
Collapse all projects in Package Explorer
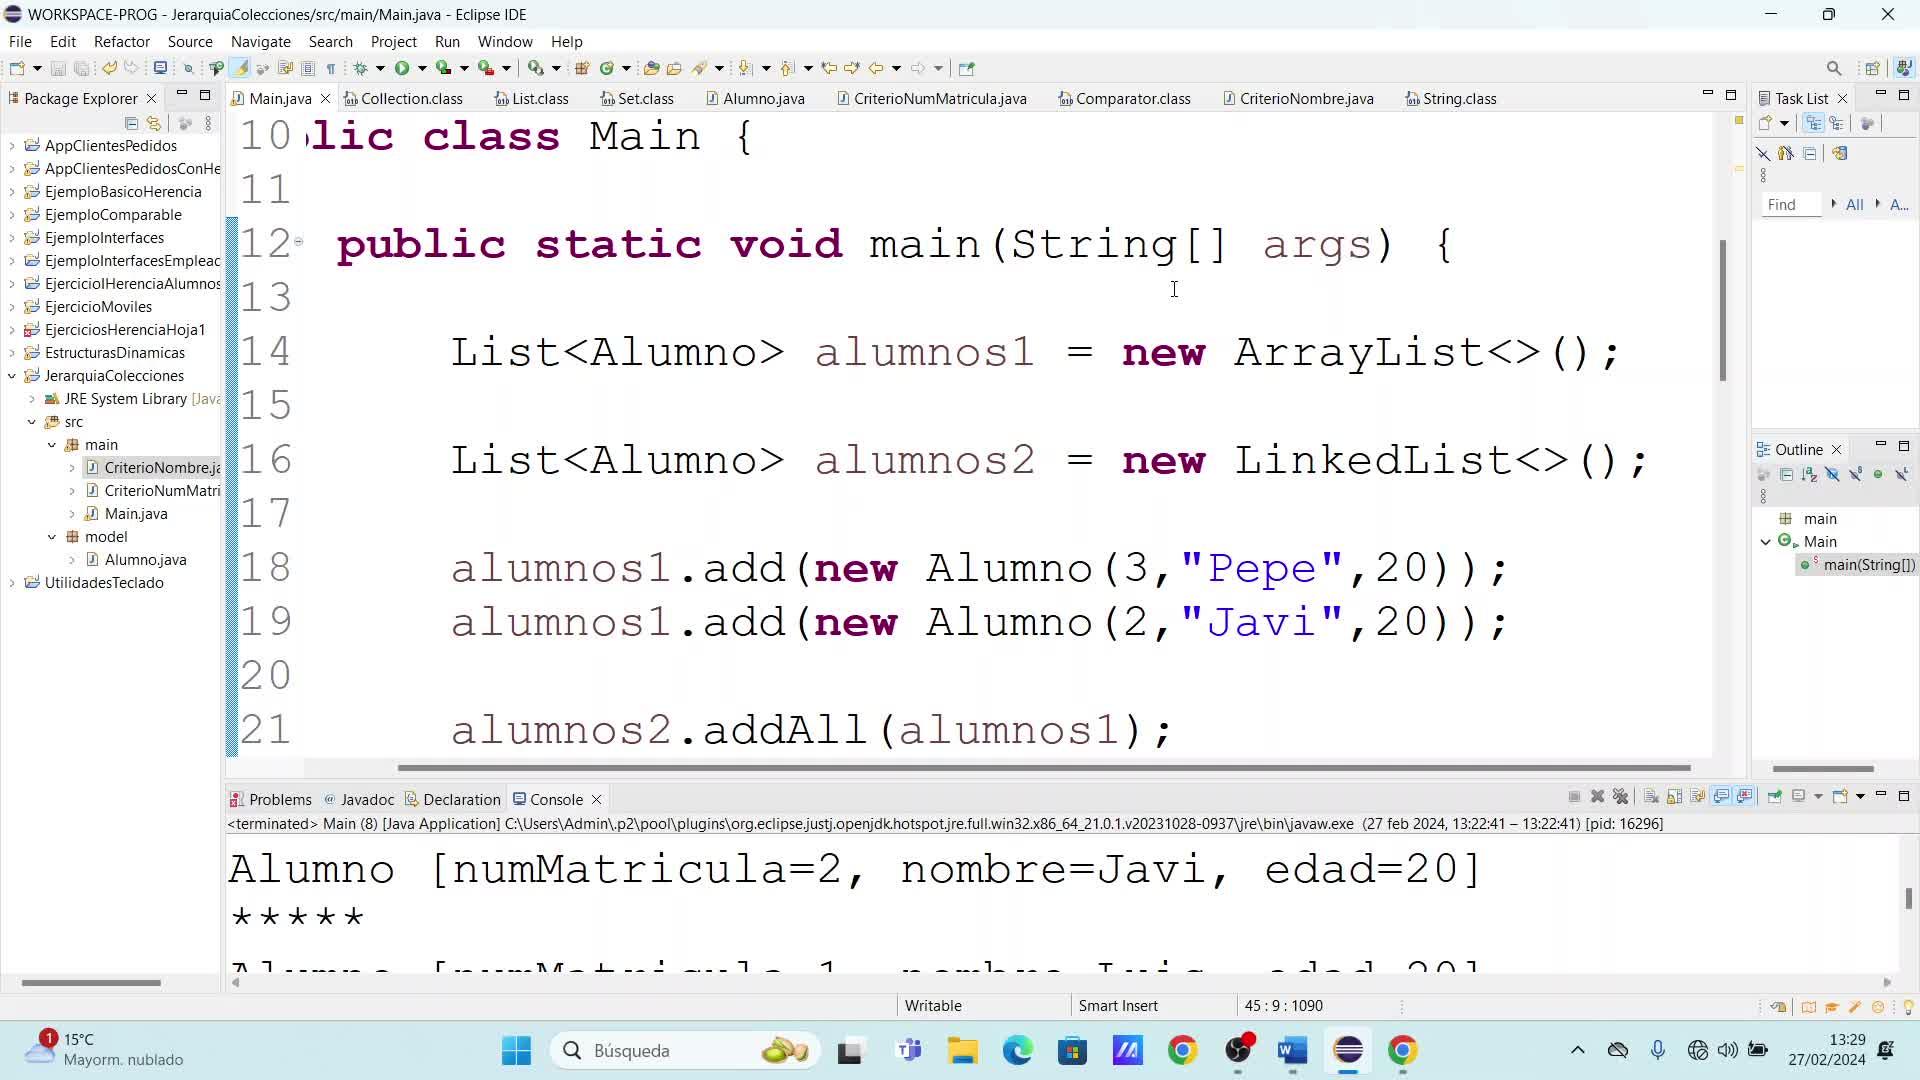(x=131, y=123)
